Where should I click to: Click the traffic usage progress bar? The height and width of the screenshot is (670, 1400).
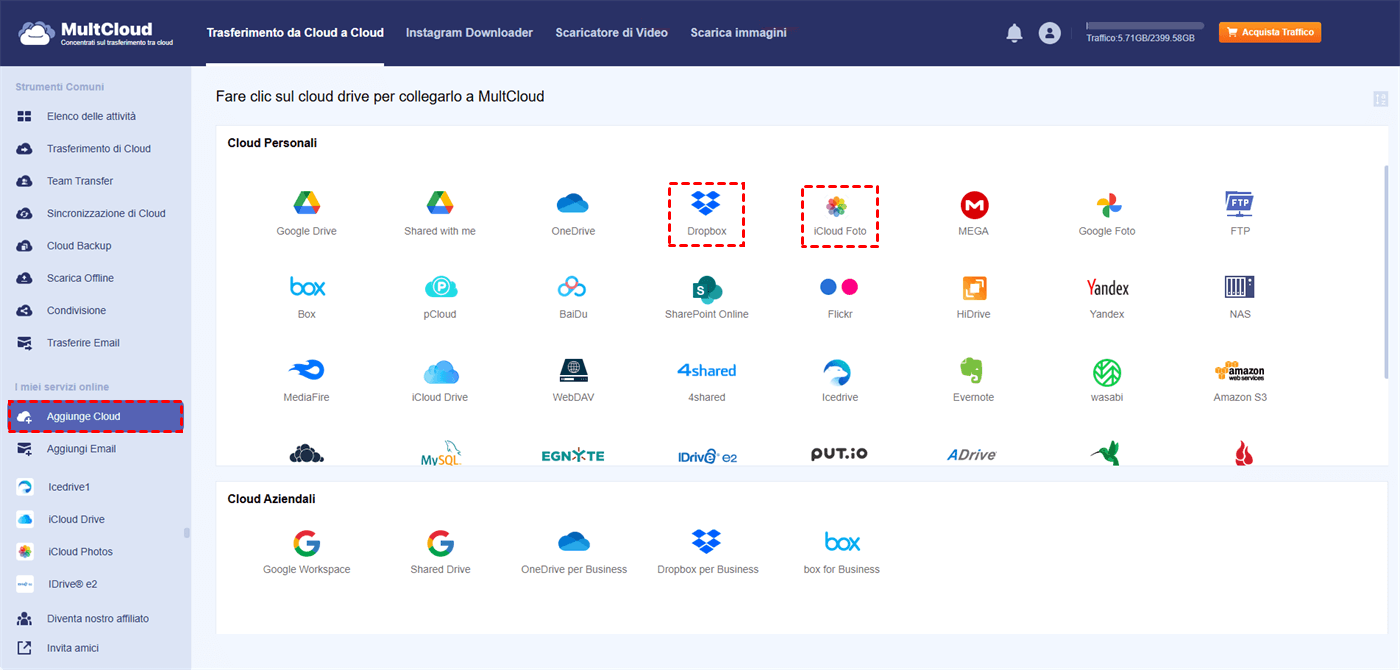tap(1145, 25)
